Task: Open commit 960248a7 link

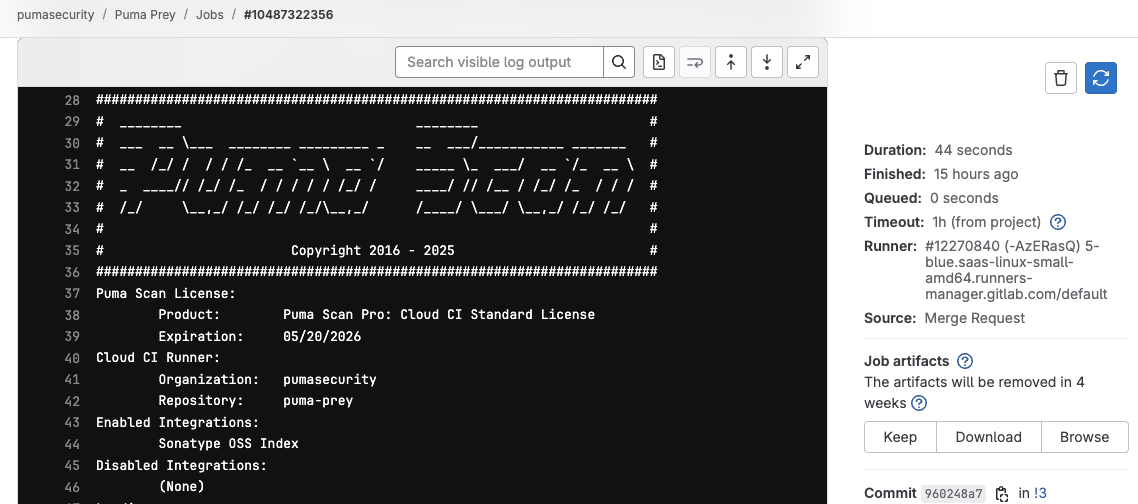Action: point(953,494)
